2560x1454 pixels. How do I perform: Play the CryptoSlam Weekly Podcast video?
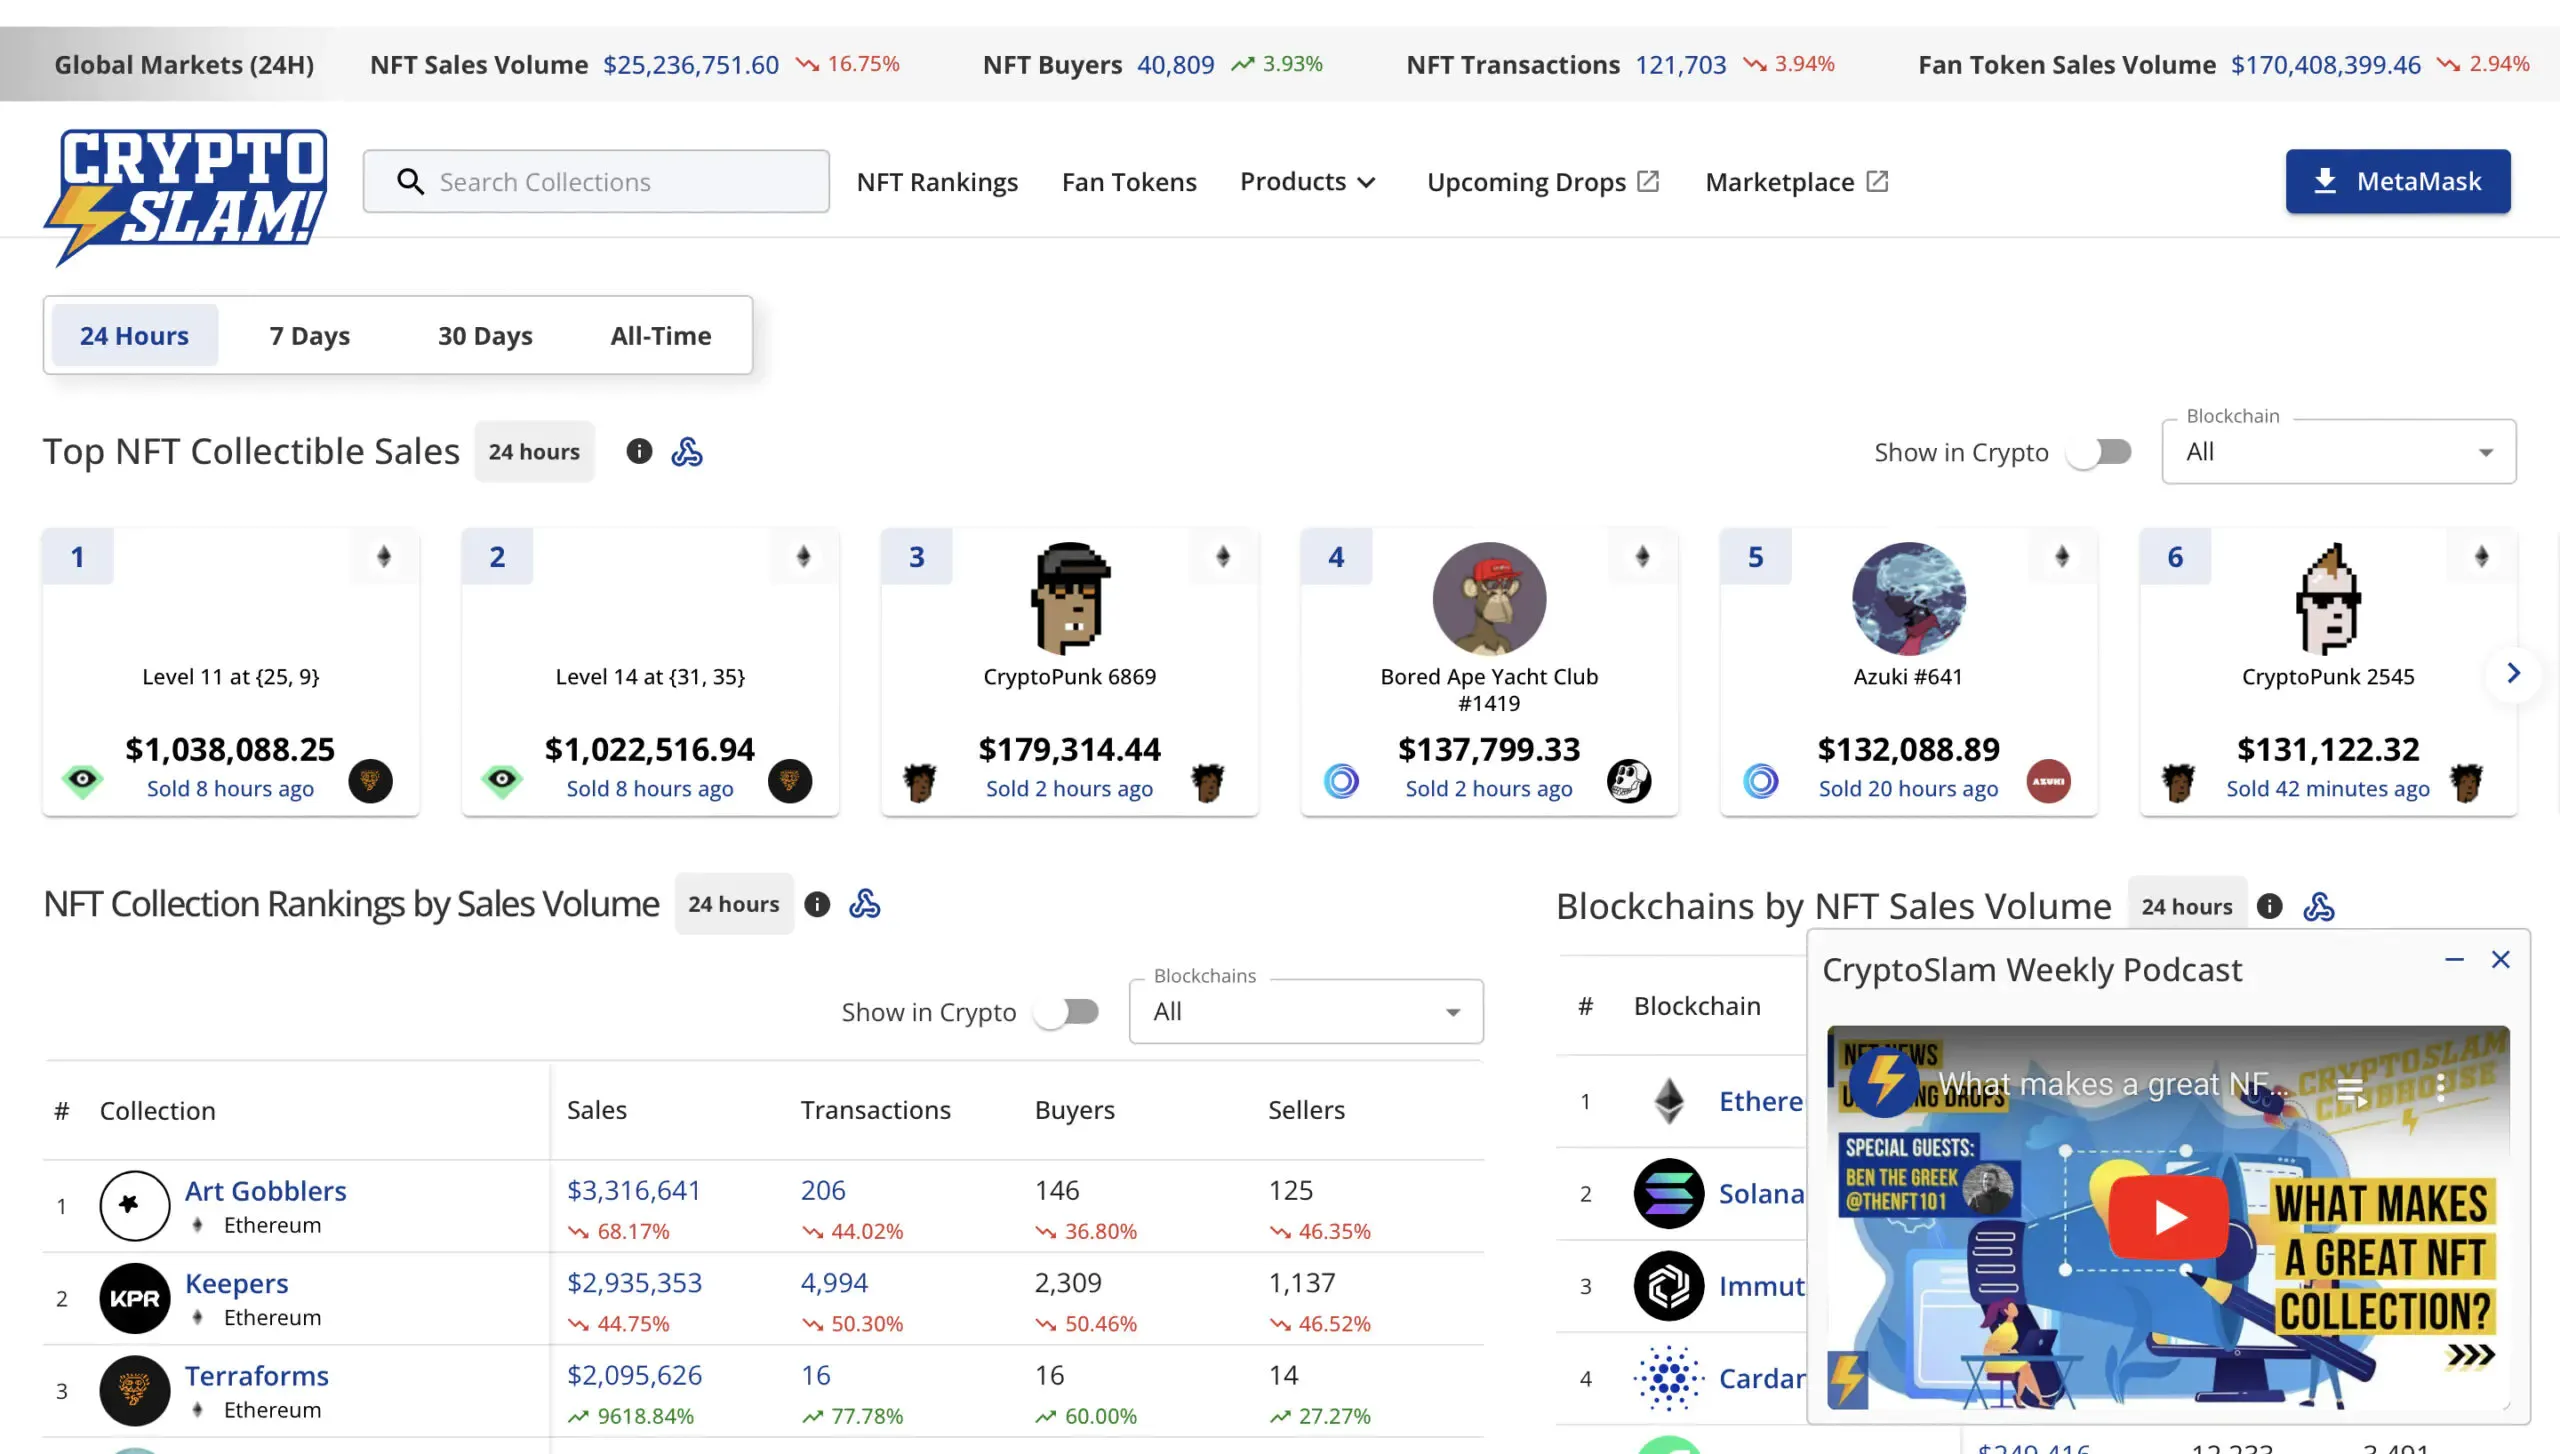click(x=2168, y=1217)
